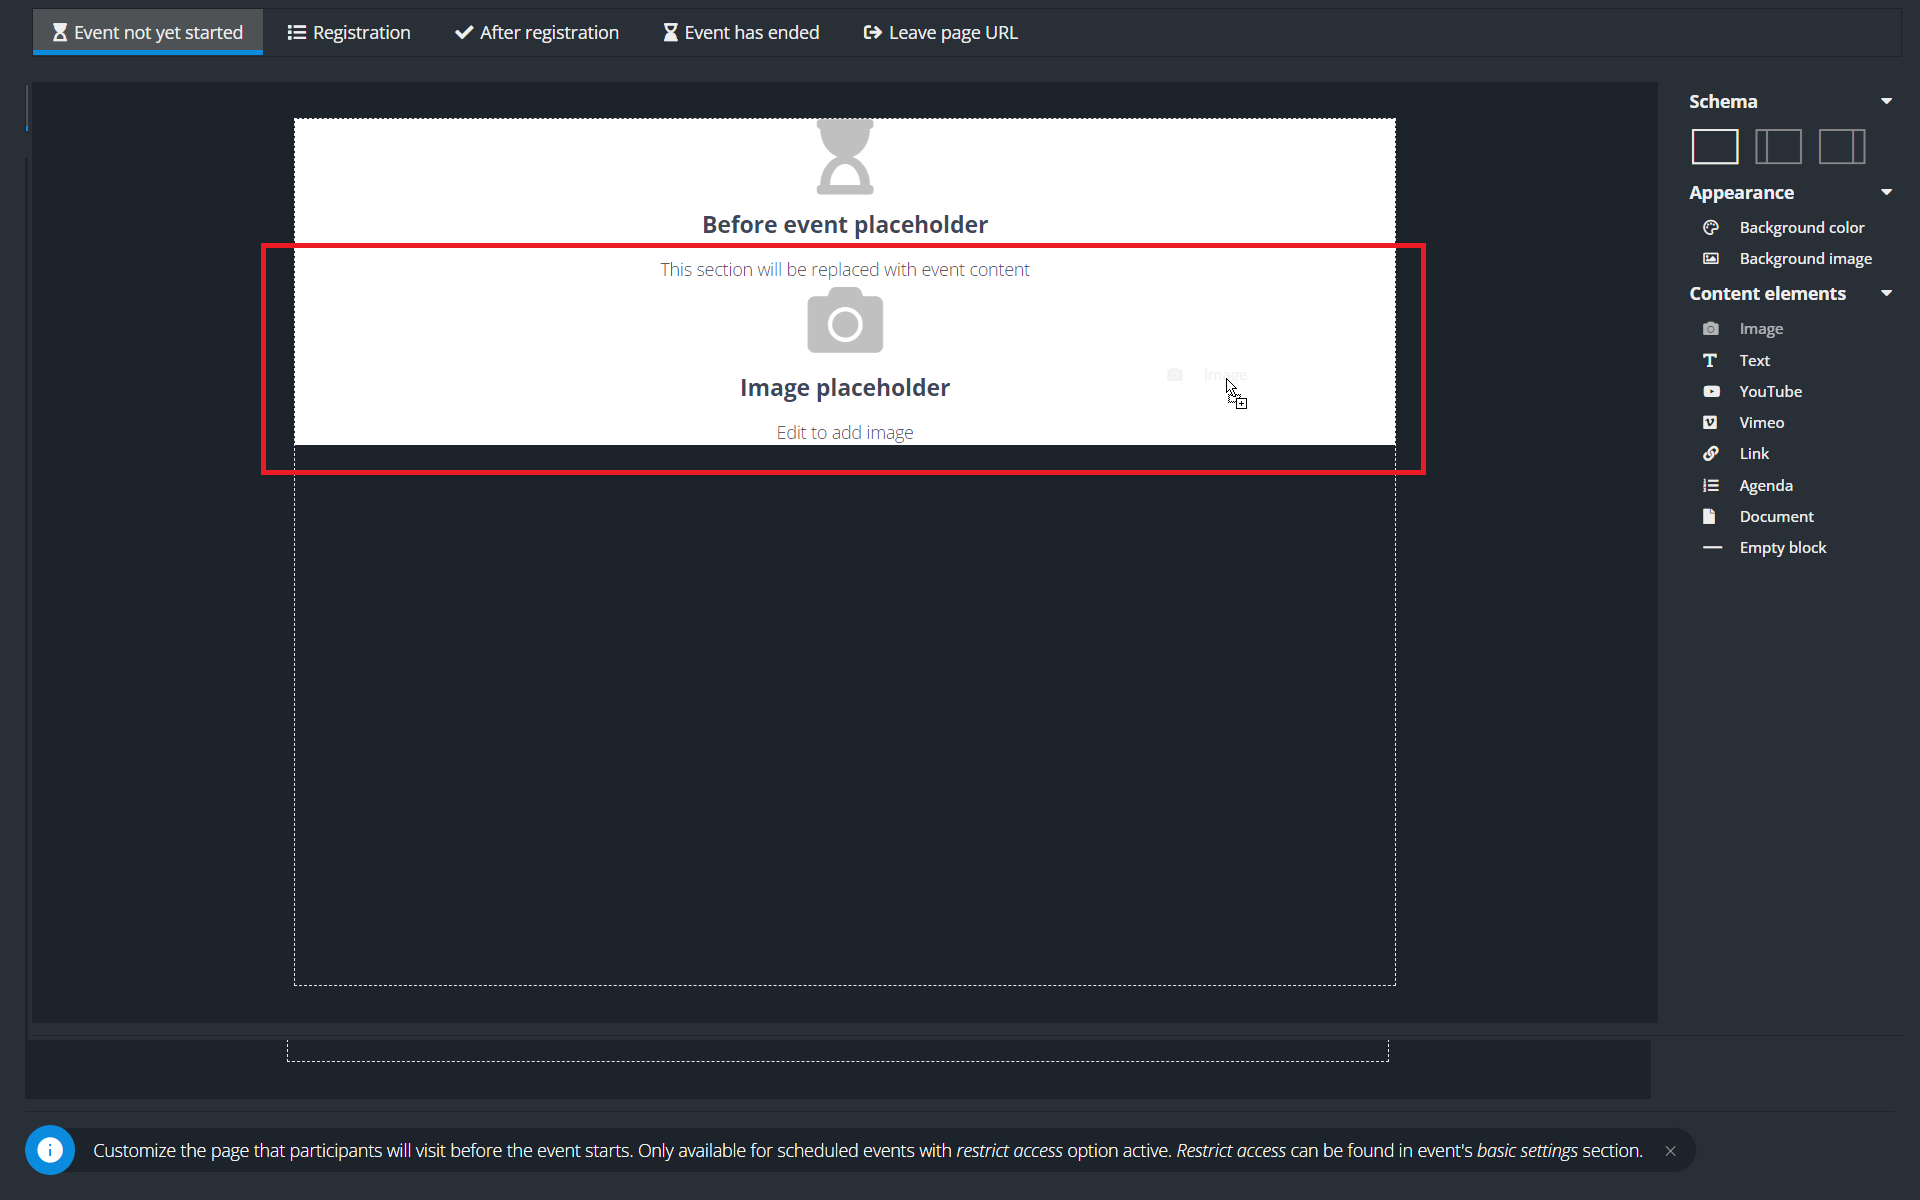Click the Agenda list icon
The height and width of the screenshot is (1200, 1920).
1710,485
